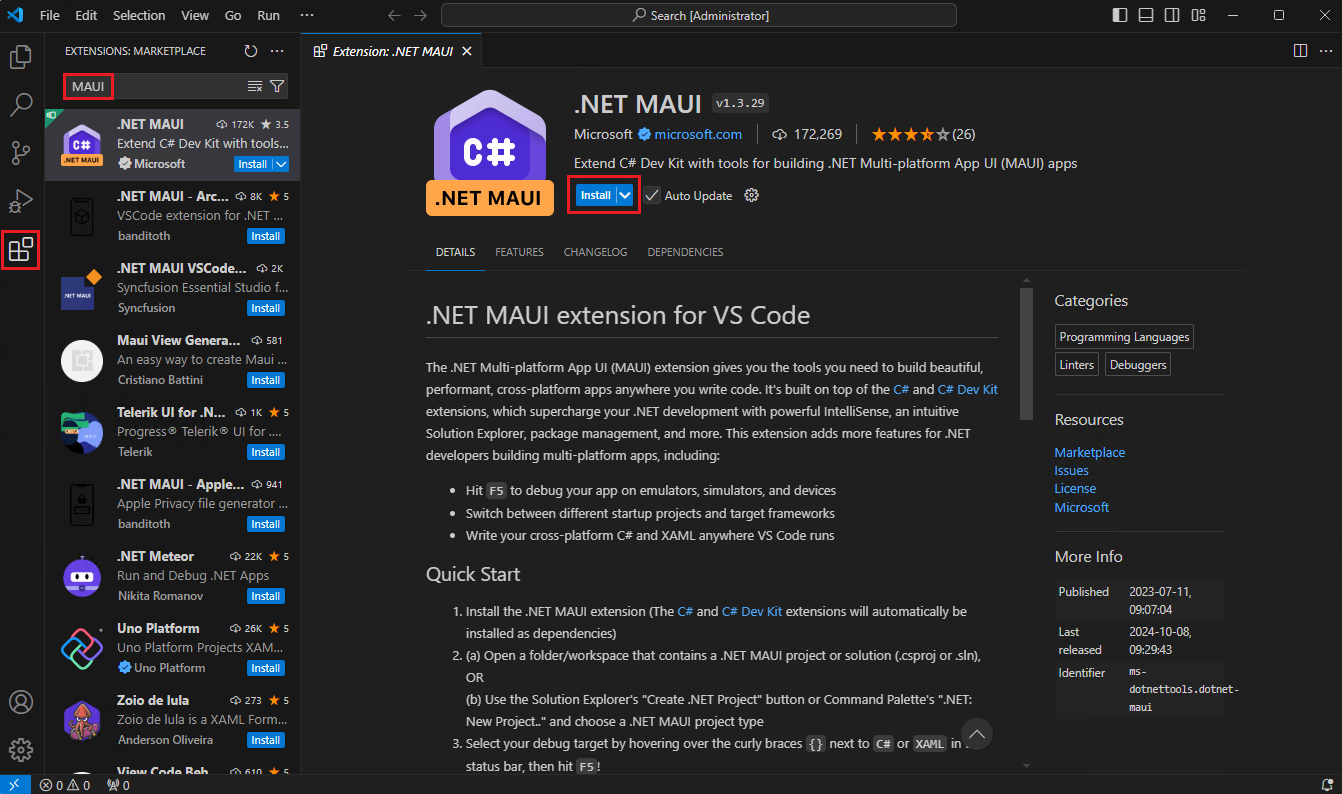This screenshot has width=1342, height=794.
Task: Switch to the CHANGELOG tab
Action: pos(595,252)
